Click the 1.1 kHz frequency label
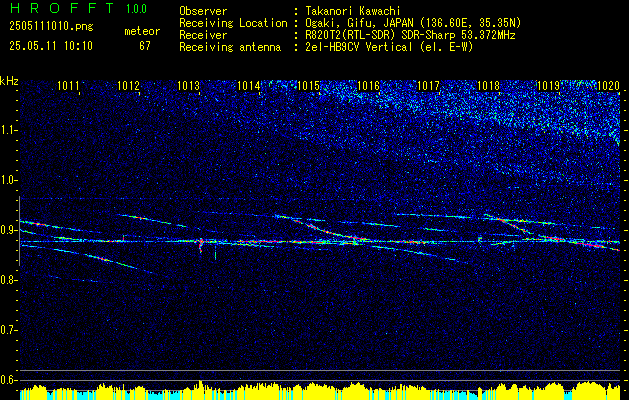 click(8, 130)
